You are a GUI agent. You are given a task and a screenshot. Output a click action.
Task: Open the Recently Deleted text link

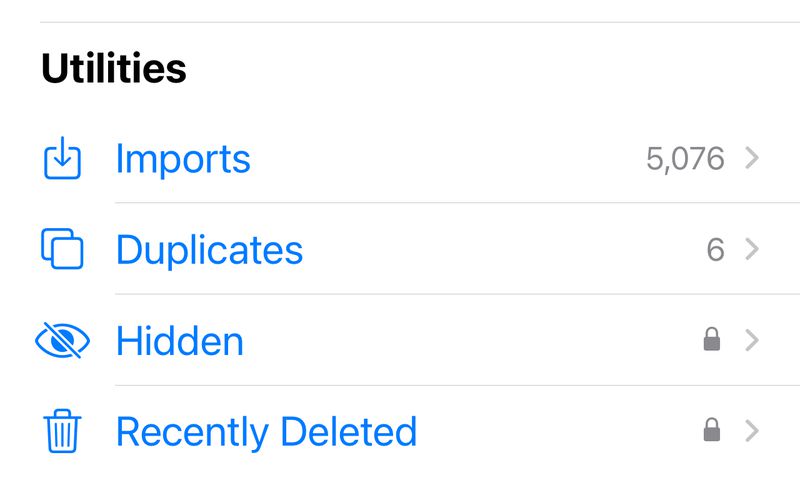click(x=266, y=432)
